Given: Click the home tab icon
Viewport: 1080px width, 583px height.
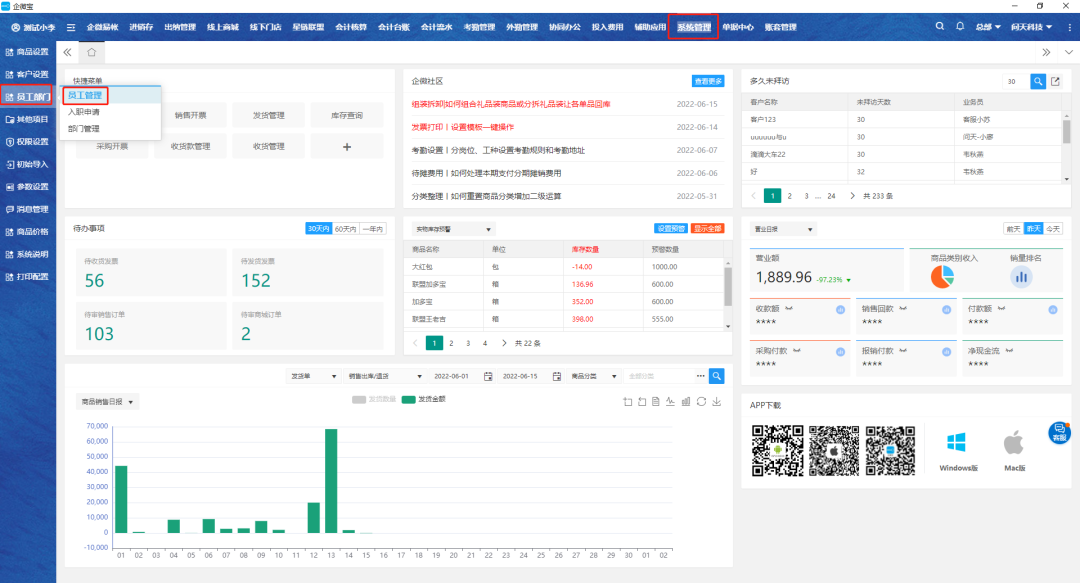Looking at the screenshot, I should 91,52.
